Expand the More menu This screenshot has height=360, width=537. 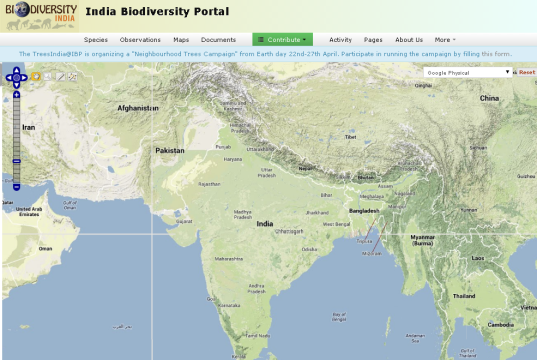[x=445, y=40]
